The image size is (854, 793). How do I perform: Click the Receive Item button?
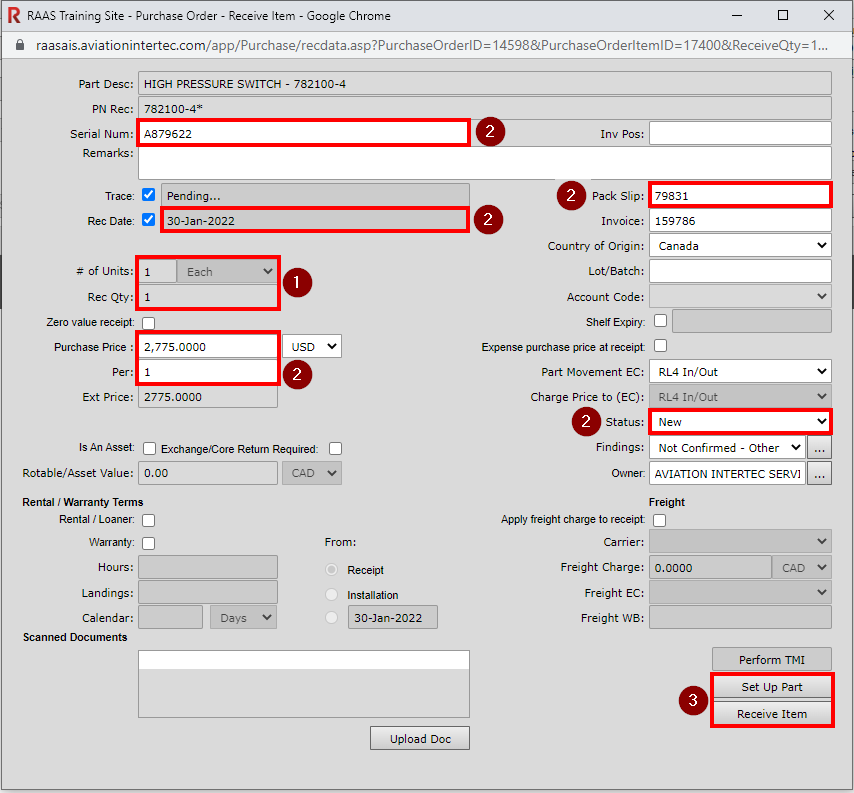771,714
